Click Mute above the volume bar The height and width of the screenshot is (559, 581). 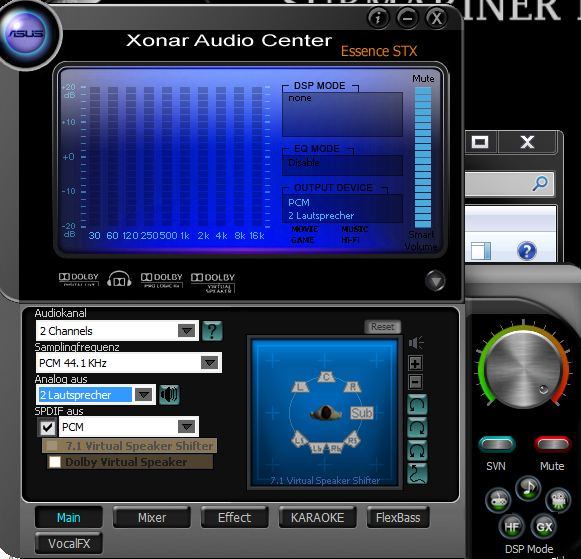423,79
